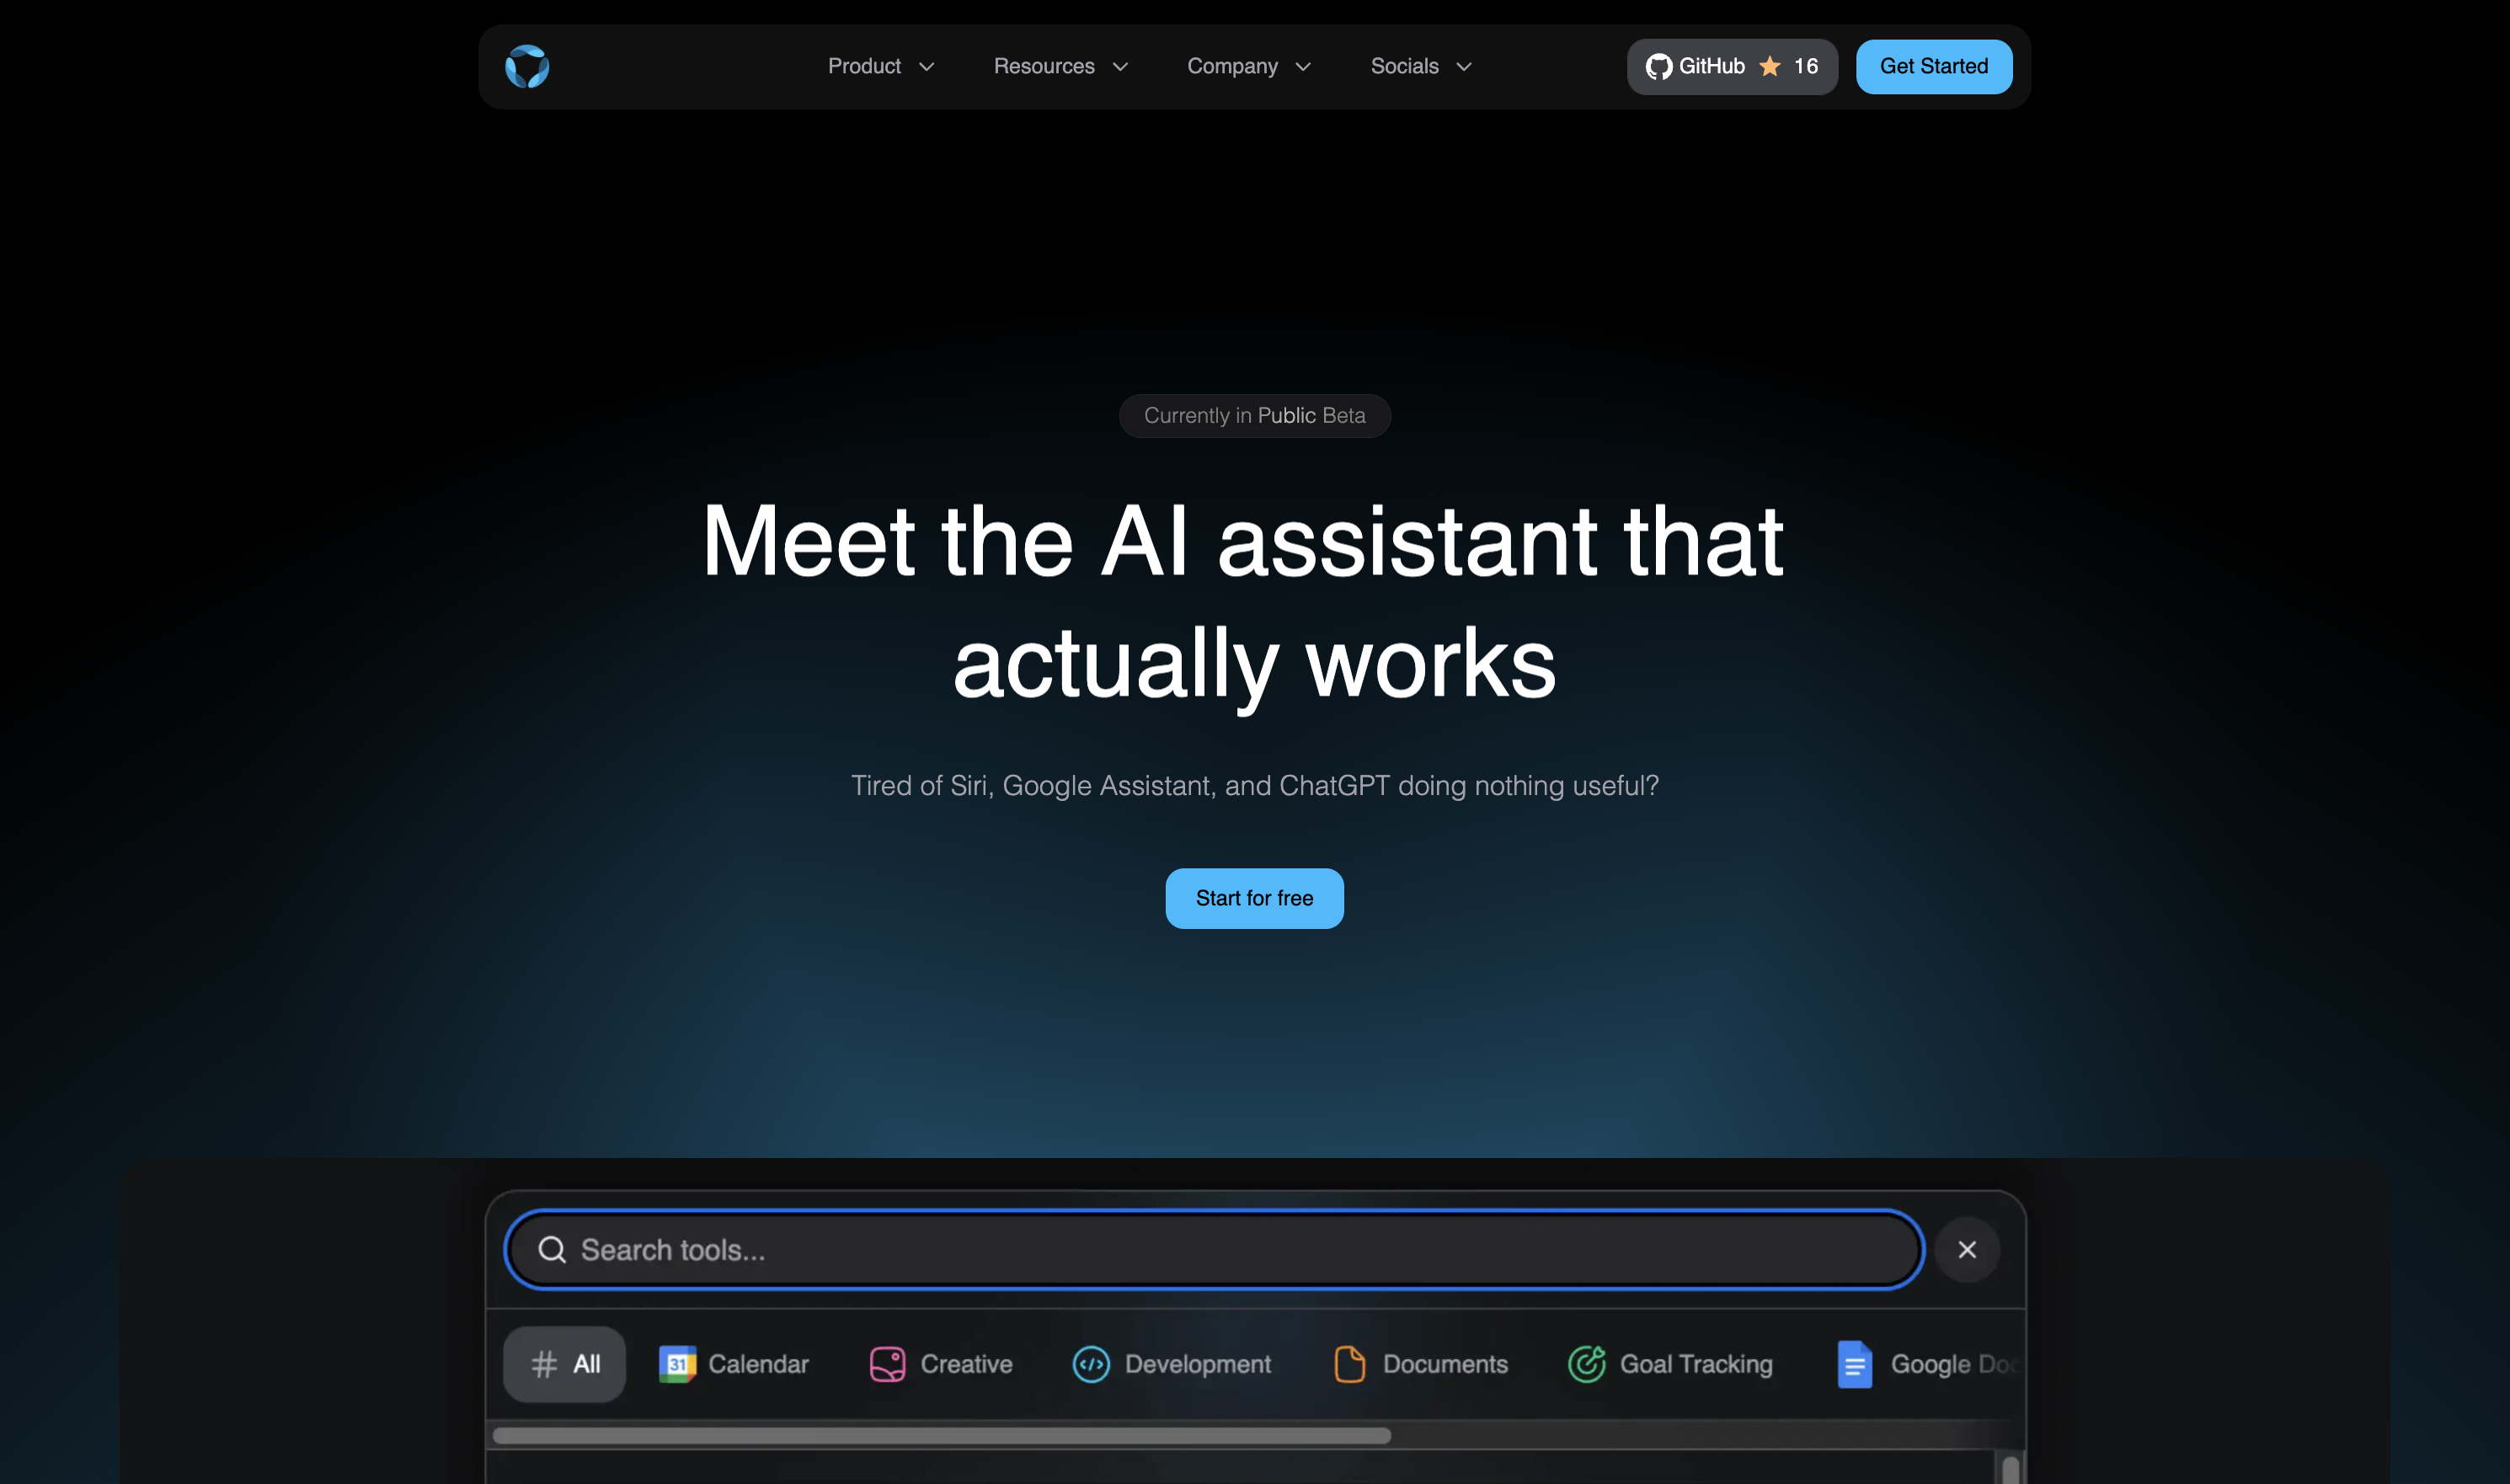Click the Development code icon
2510x1484 pixels.
pos(1090,1364)
